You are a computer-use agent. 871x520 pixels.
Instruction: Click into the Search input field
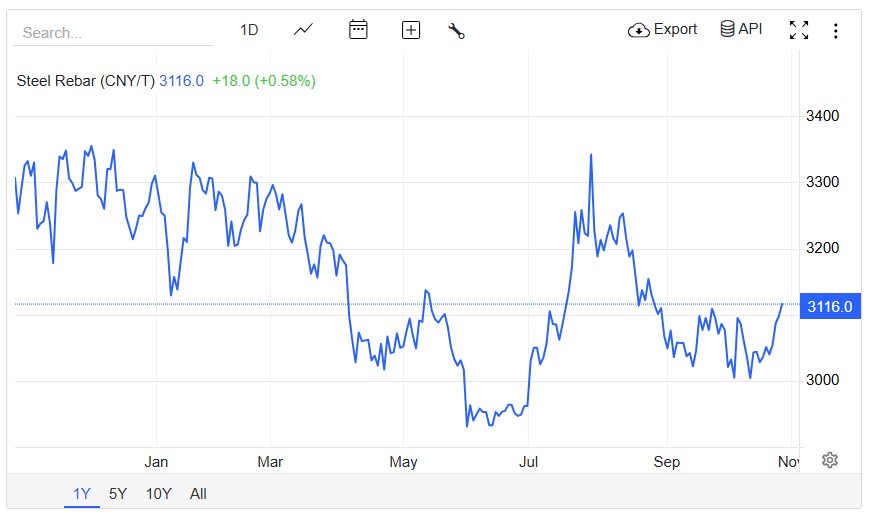112,32
